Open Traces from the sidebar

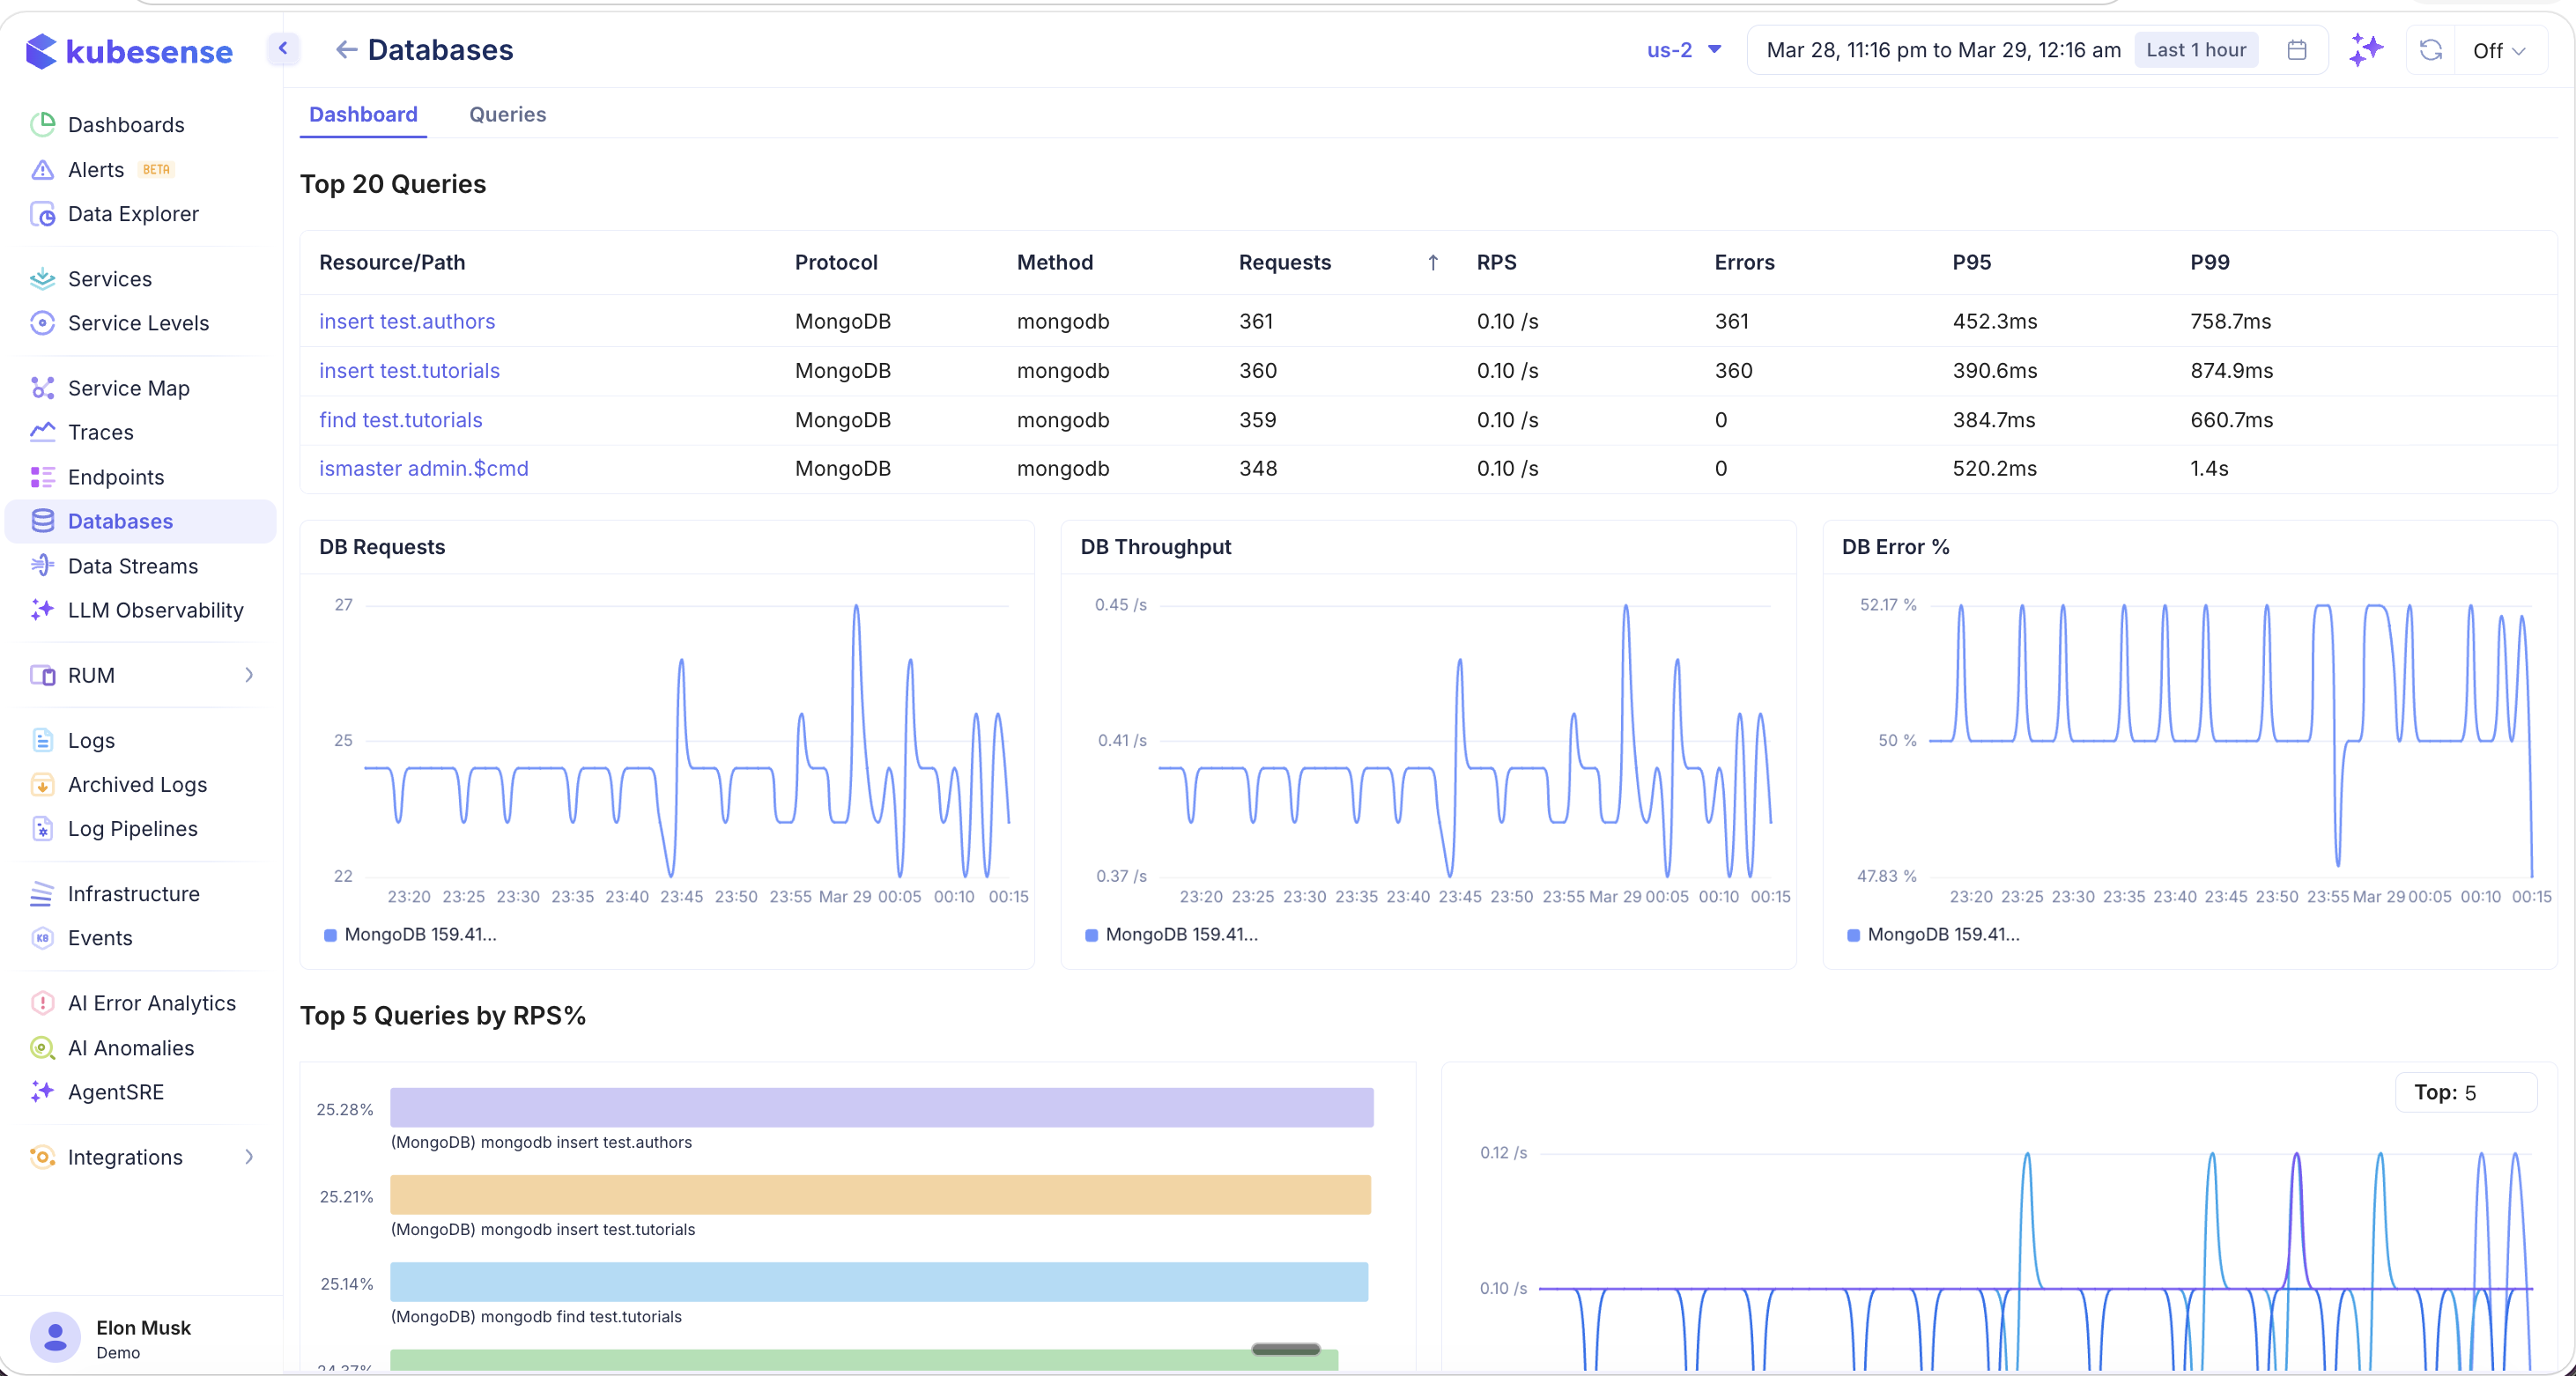(100, 432)
